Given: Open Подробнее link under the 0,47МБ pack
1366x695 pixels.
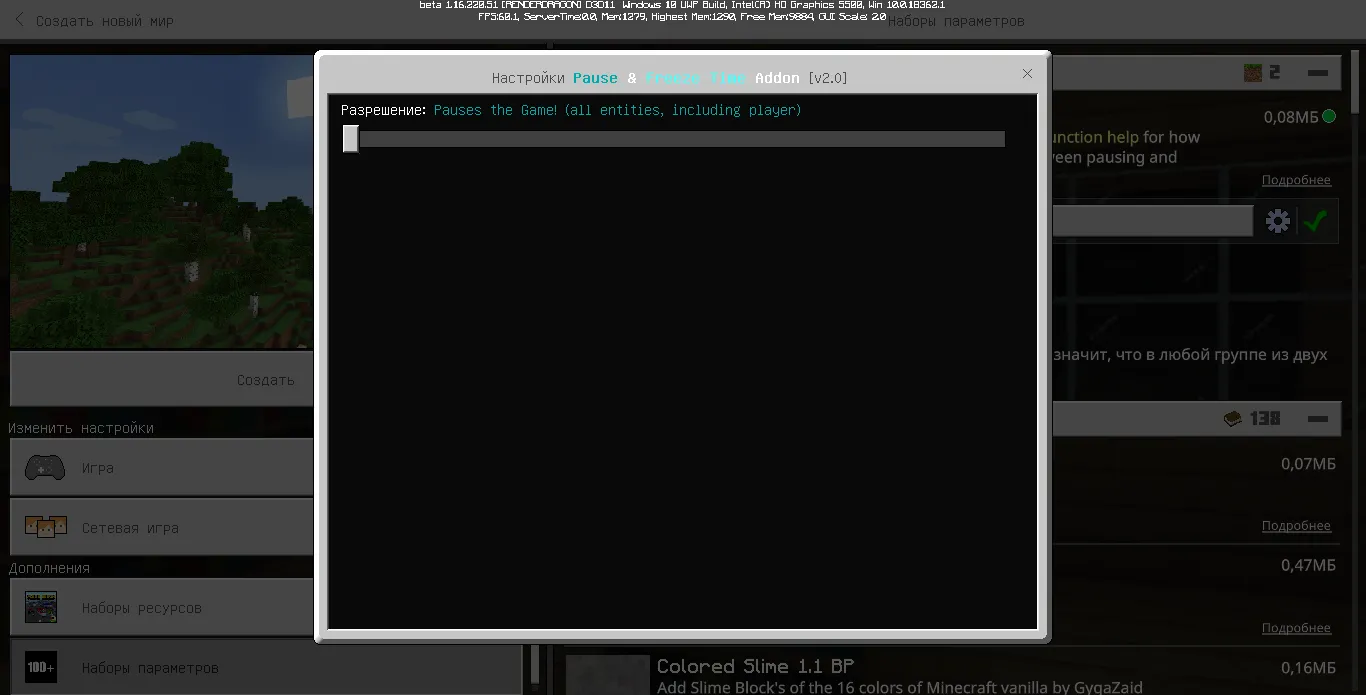Looking at the screenshot, I should click(x=1296, y=628).
